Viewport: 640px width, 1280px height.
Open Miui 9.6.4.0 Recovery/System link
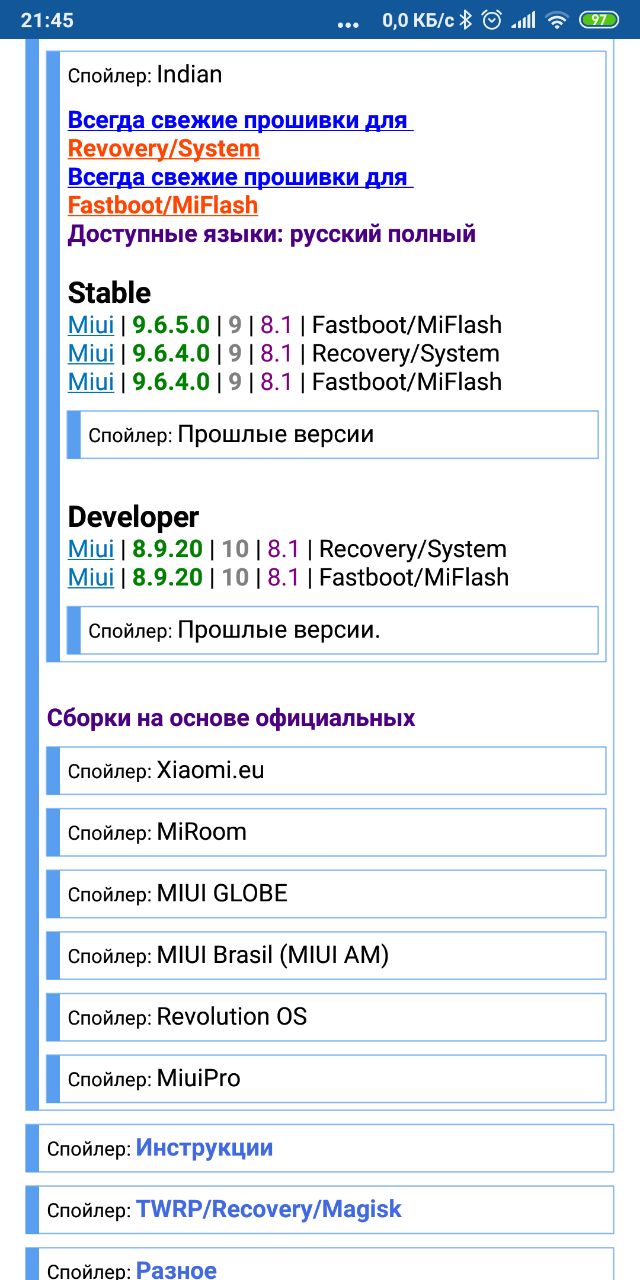[91, 353]
